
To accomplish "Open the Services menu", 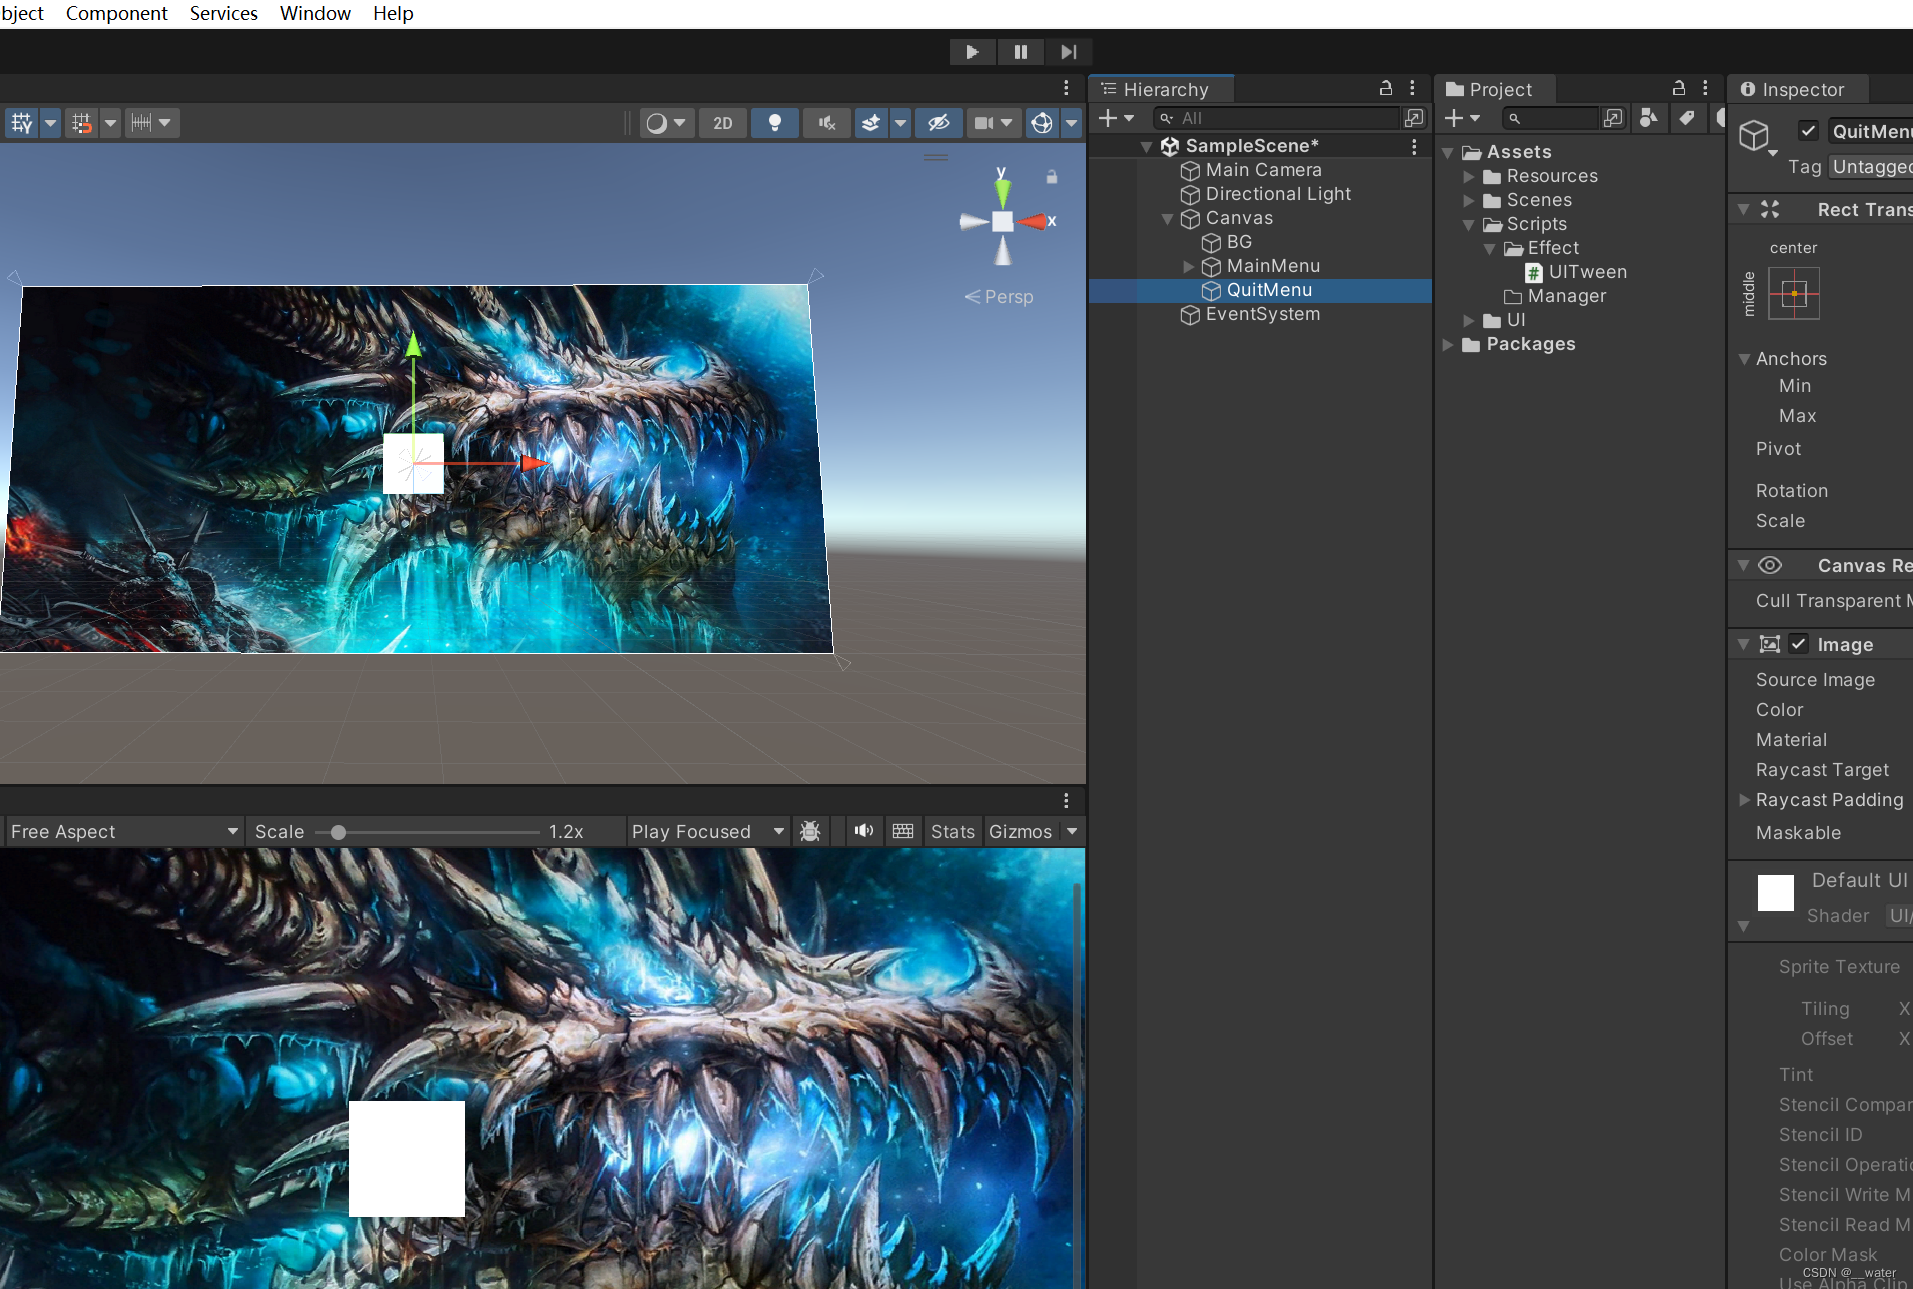I will (224, 13).
